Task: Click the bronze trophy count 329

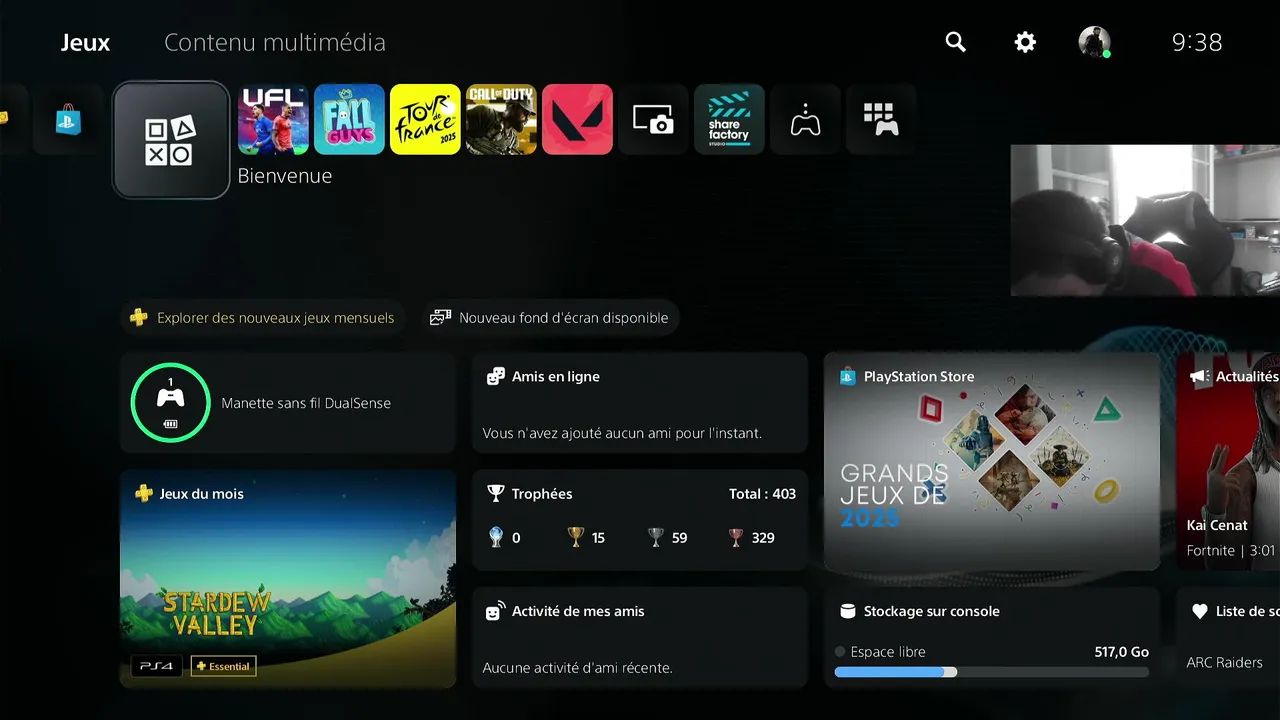Action: pos(751,537)
